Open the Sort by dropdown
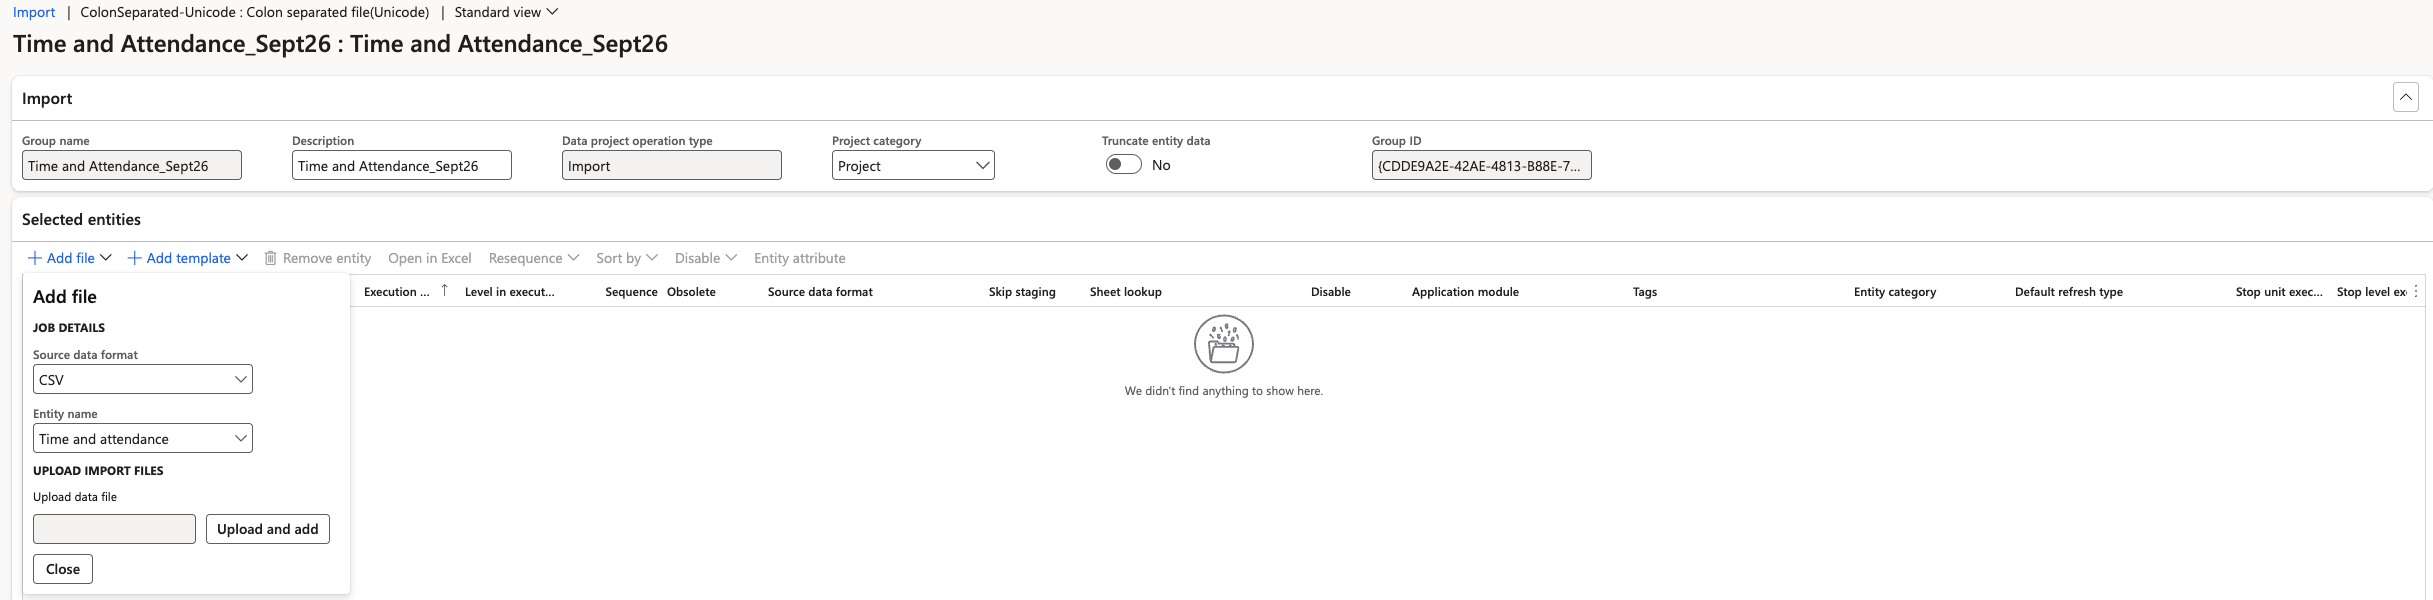Screen dimensions: 2433x600 pyautogui.click(x=627, y=258)
